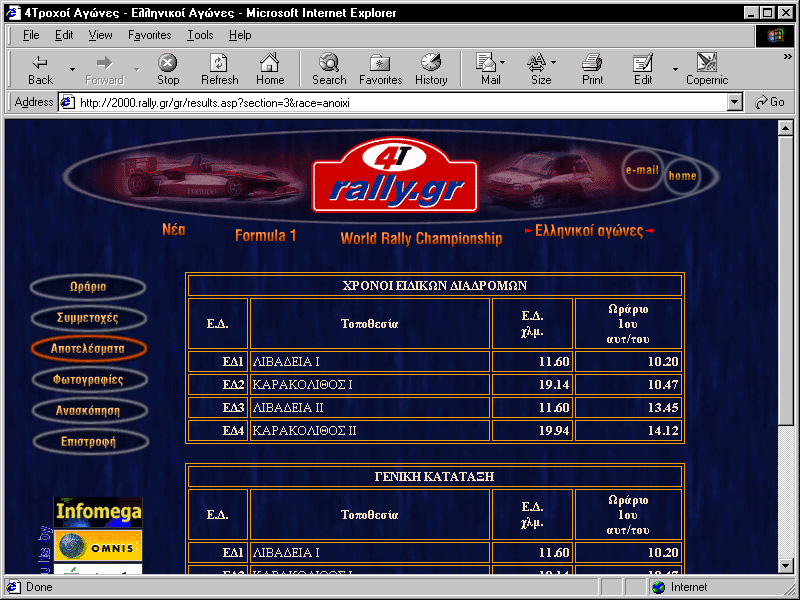Click the Windows logo throbber
Viewport: 800px width, 600px height.
(774, 35)
